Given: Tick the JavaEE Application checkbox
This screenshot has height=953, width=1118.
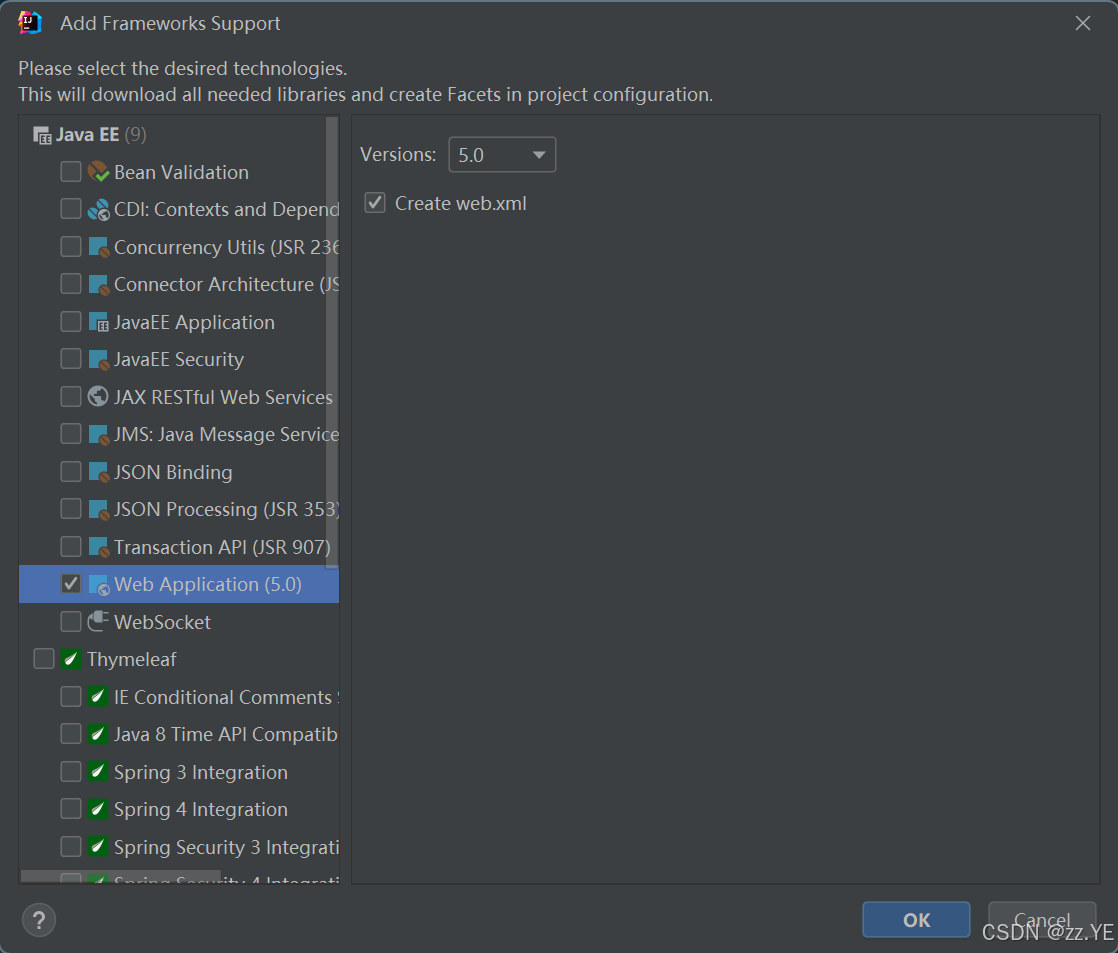Looking at the screenshot, I should point(71,321).
